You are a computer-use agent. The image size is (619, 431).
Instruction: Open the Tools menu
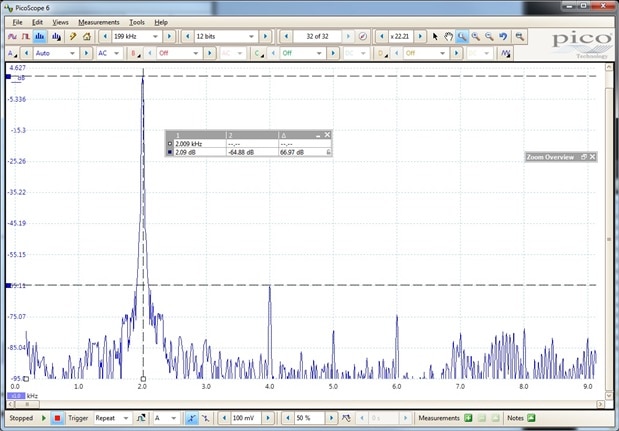[136, 21]
